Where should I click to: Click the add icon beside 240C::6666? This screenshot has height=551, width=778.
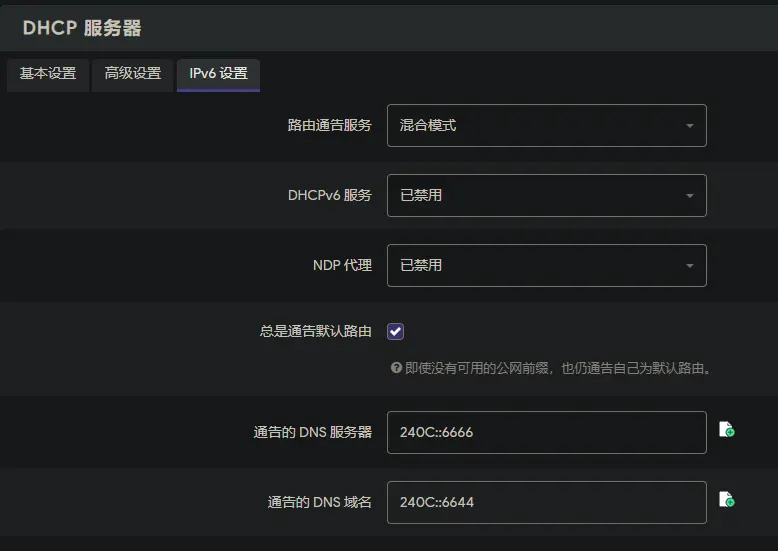point(727,430)
